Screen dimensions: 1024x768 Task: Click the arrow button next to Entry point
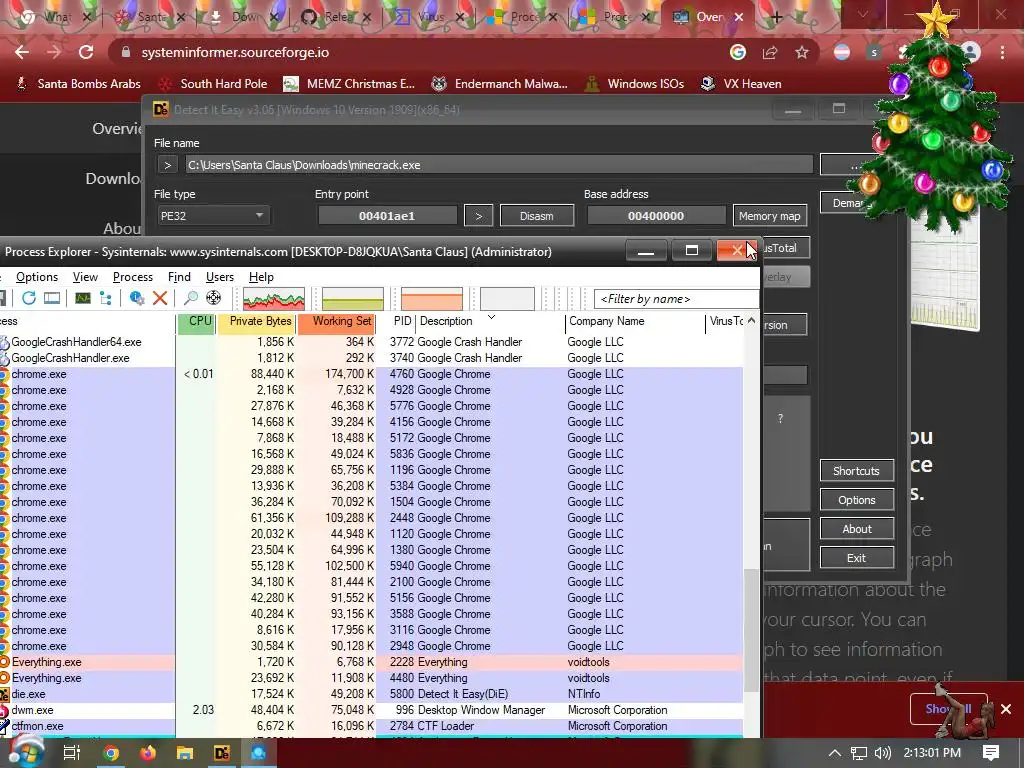coord(479,216)
